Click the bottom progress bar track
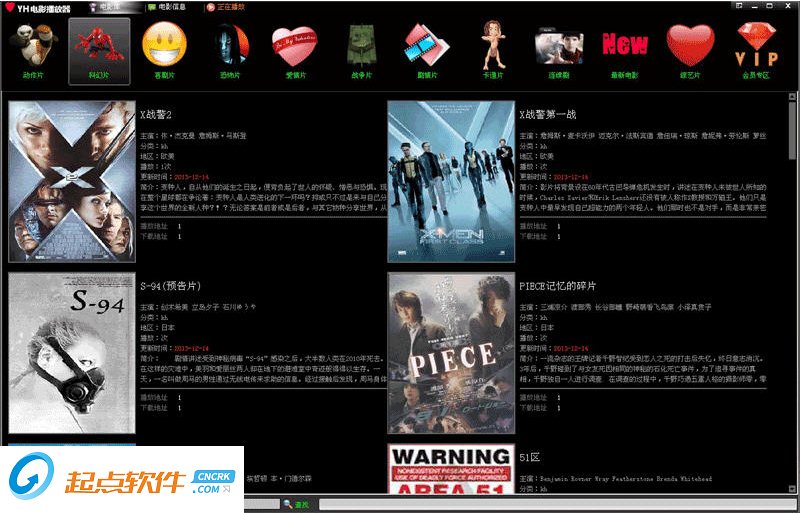Image resolution: width=801 pixels, height=513 pixels. coord(557,504)
